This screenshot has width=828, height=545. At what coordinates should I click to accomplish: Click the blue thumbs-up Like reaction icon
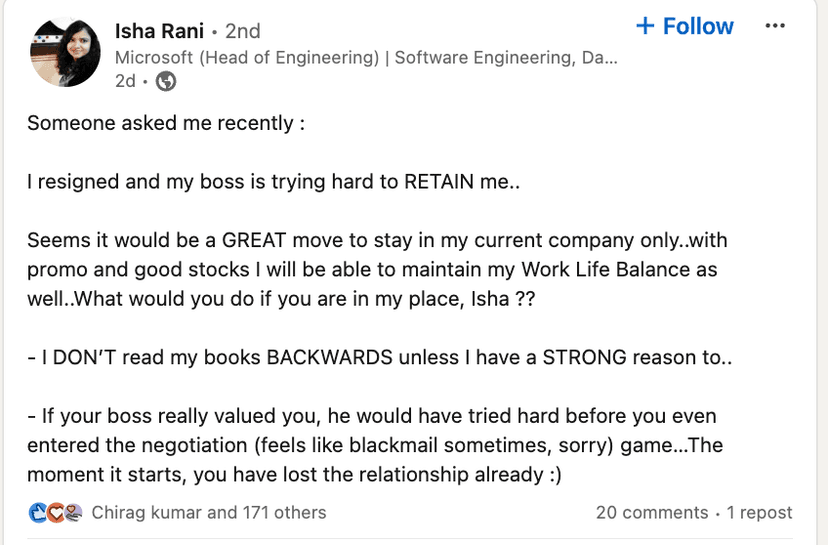point(38,513)
